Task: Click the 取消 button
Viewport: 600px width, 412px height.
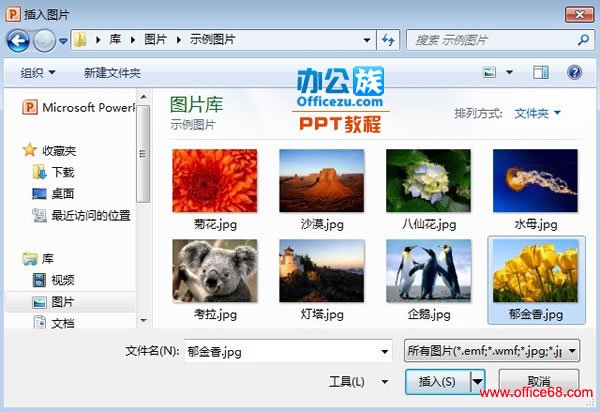Action: 539,381
